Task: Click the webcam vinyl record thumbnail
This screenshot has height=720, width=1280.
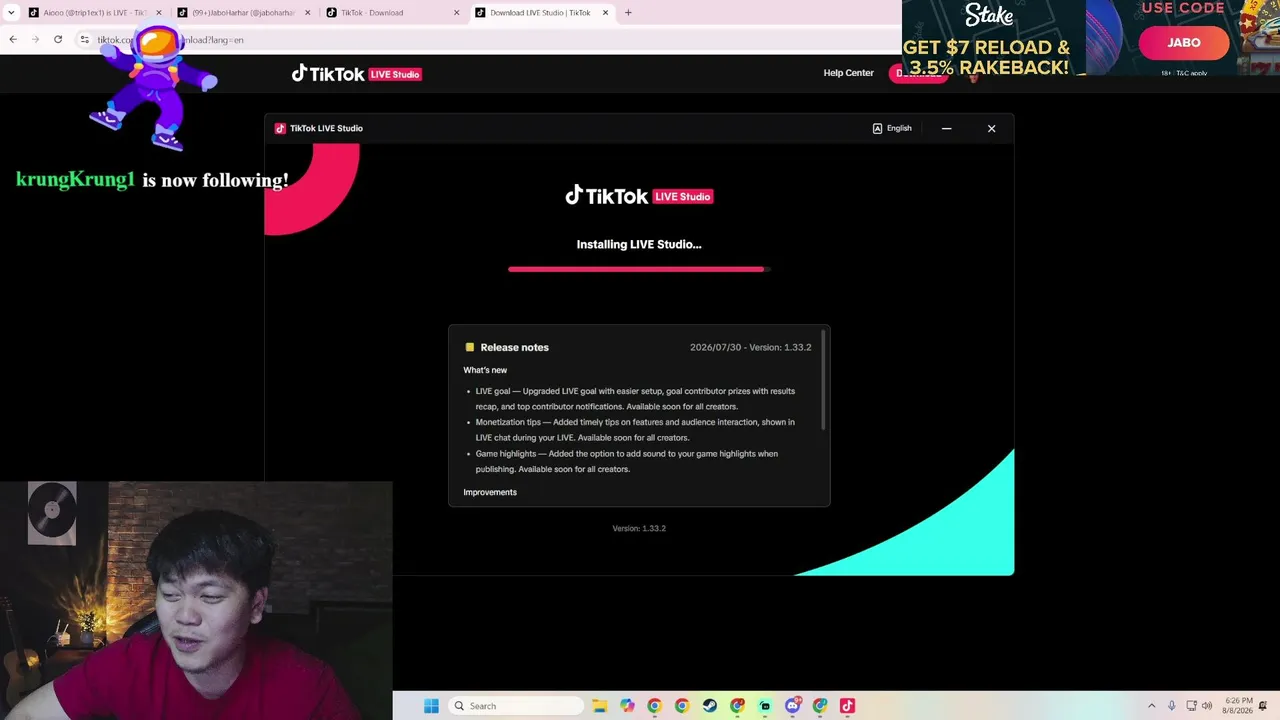Action: coord(52,513)
